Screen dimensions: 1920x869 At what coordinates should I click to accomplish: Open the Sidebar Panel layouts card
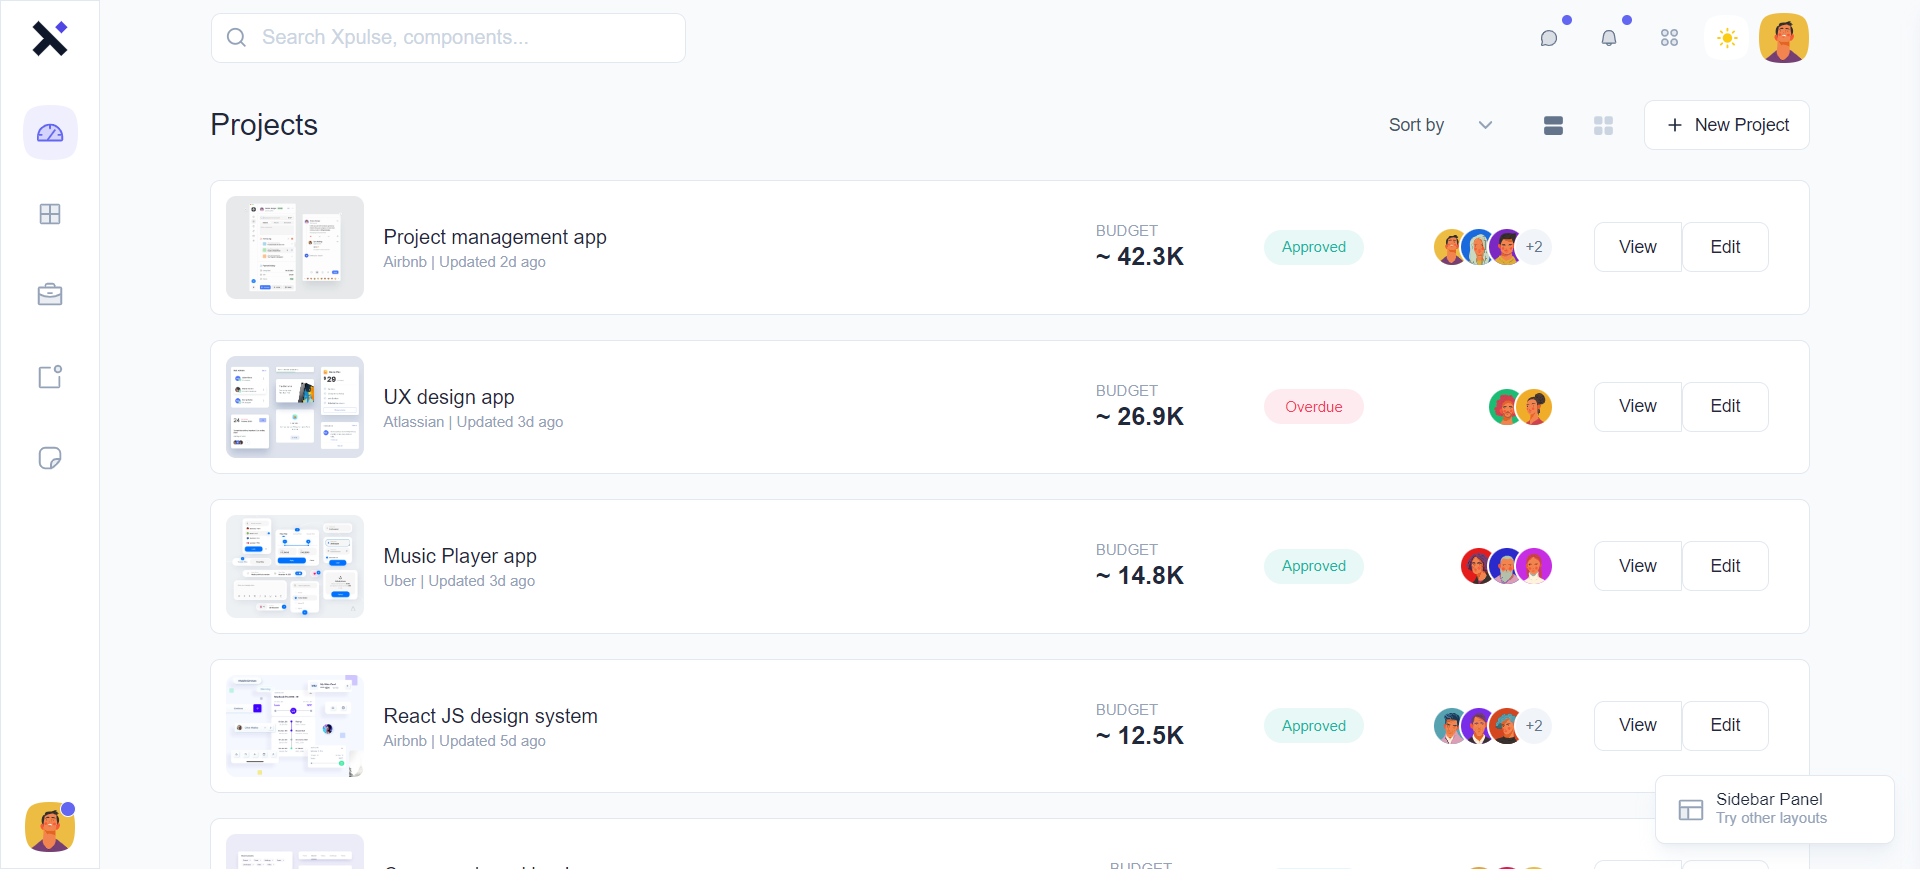click(1774, 809)
